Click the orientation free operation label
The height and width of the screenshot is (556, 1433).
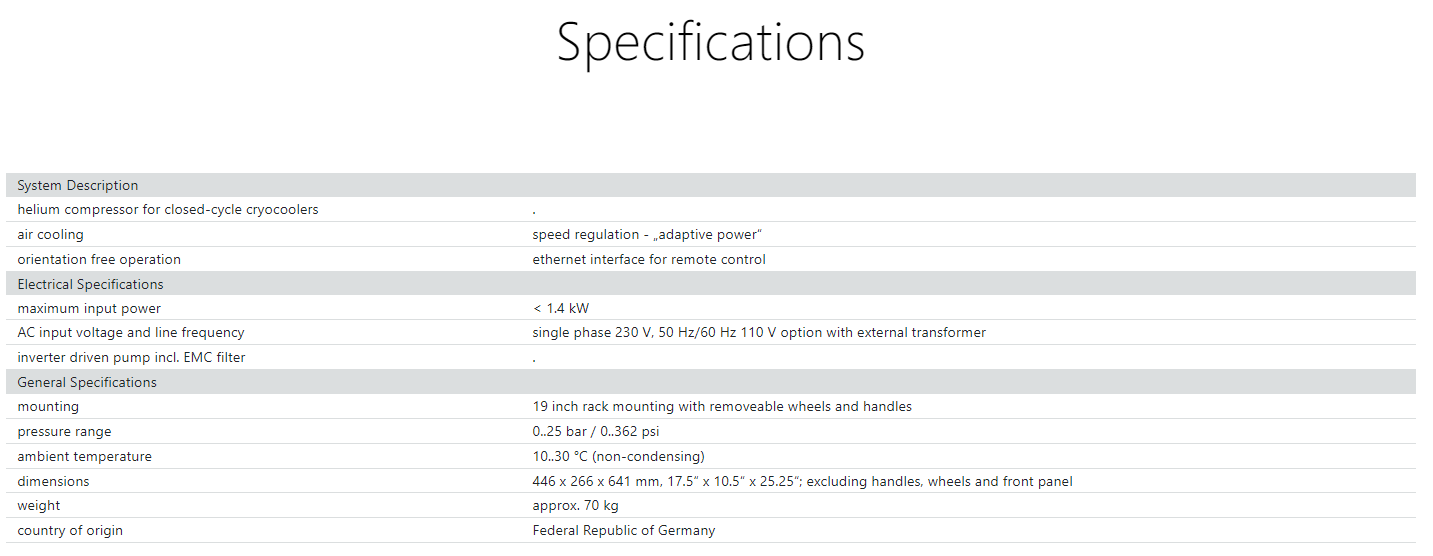point(99,259)
